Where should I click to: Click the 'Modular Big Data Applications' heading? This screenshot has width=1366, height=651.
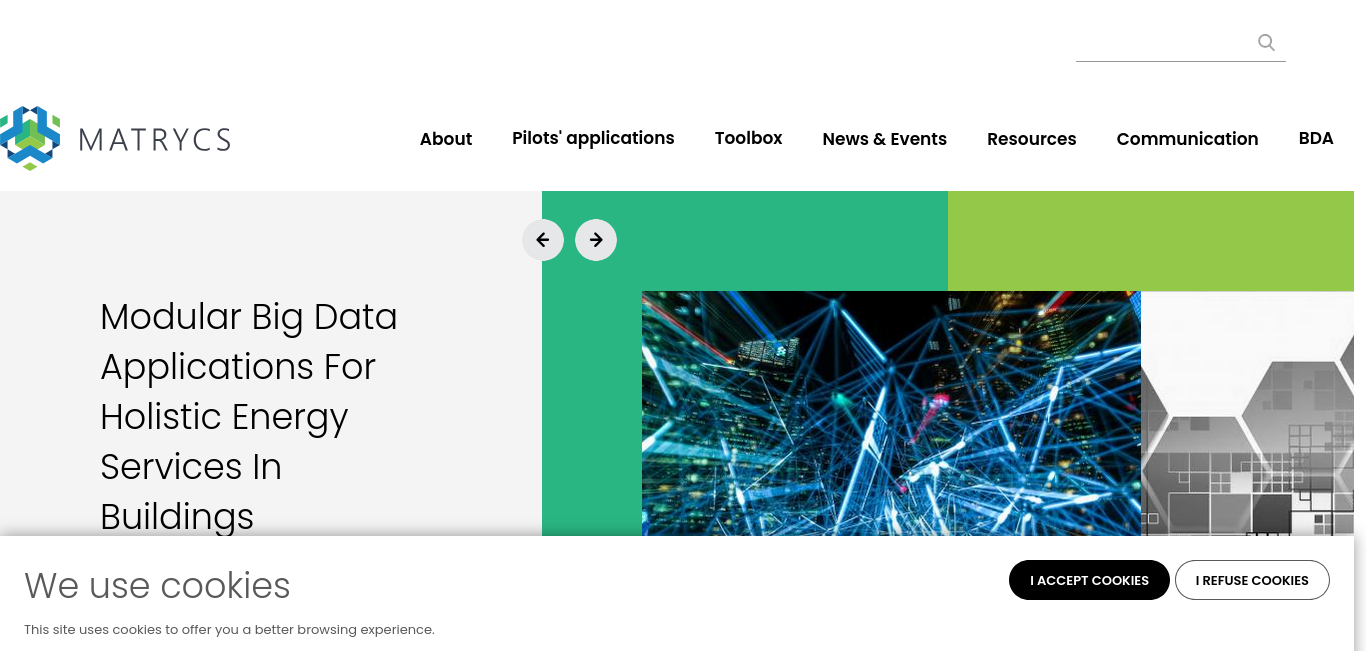pos(249,416)
